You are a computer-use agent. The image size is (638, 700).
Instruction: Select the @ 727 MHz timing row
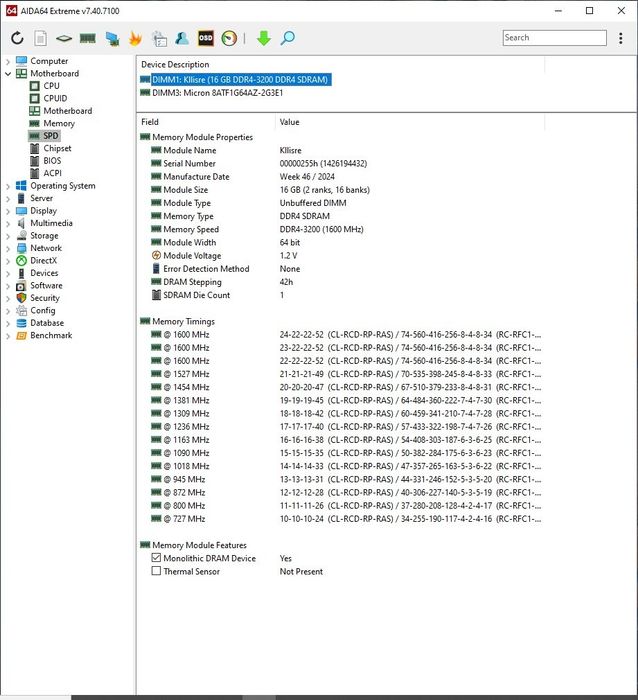pos(339,519)
